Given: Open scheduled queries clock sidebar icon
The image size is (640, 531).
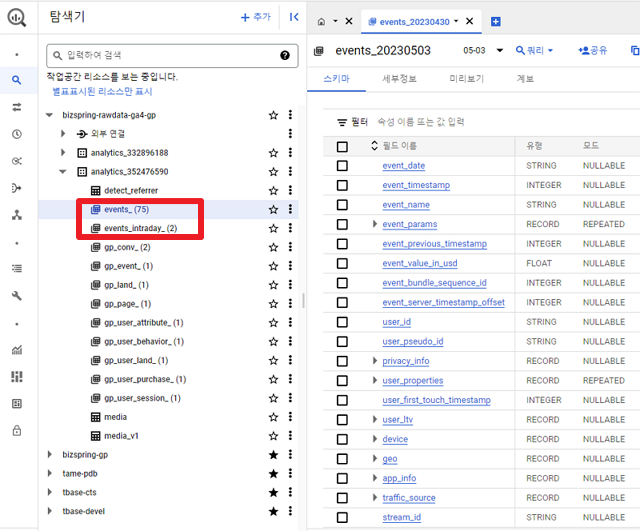Looking at the screenshot, I should [x=17, y=134].
